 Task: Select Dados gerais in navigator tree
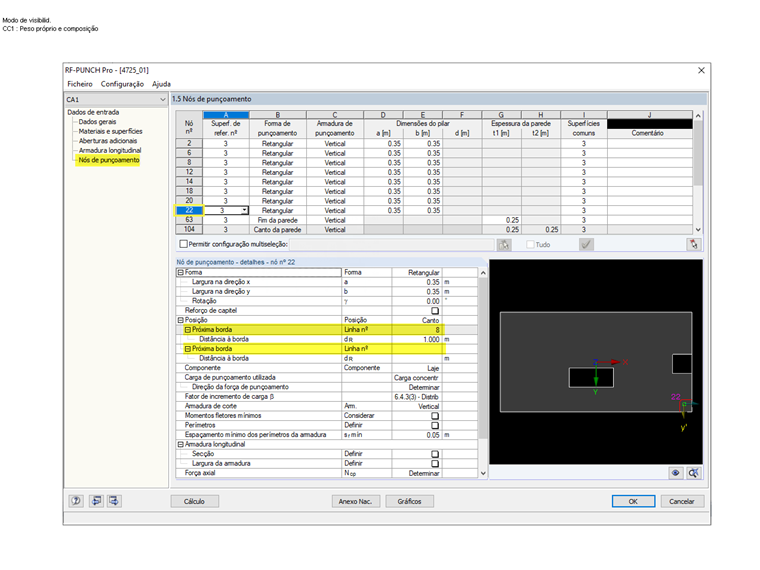pos(97,122)
